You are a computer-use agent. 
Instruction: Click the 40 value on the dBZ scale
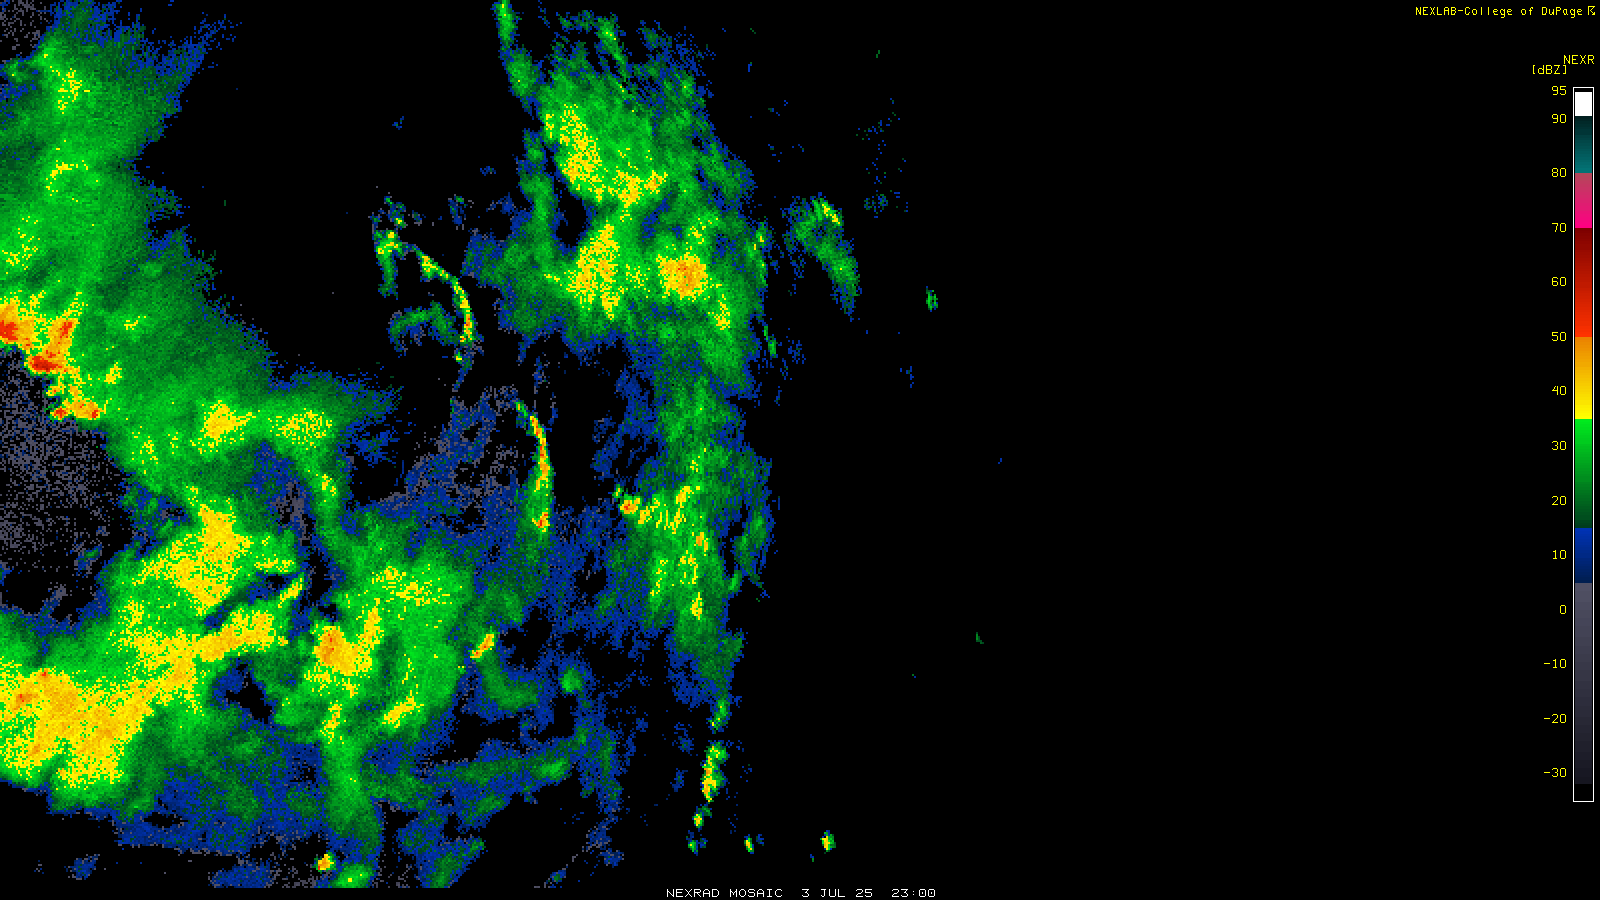1558,391
